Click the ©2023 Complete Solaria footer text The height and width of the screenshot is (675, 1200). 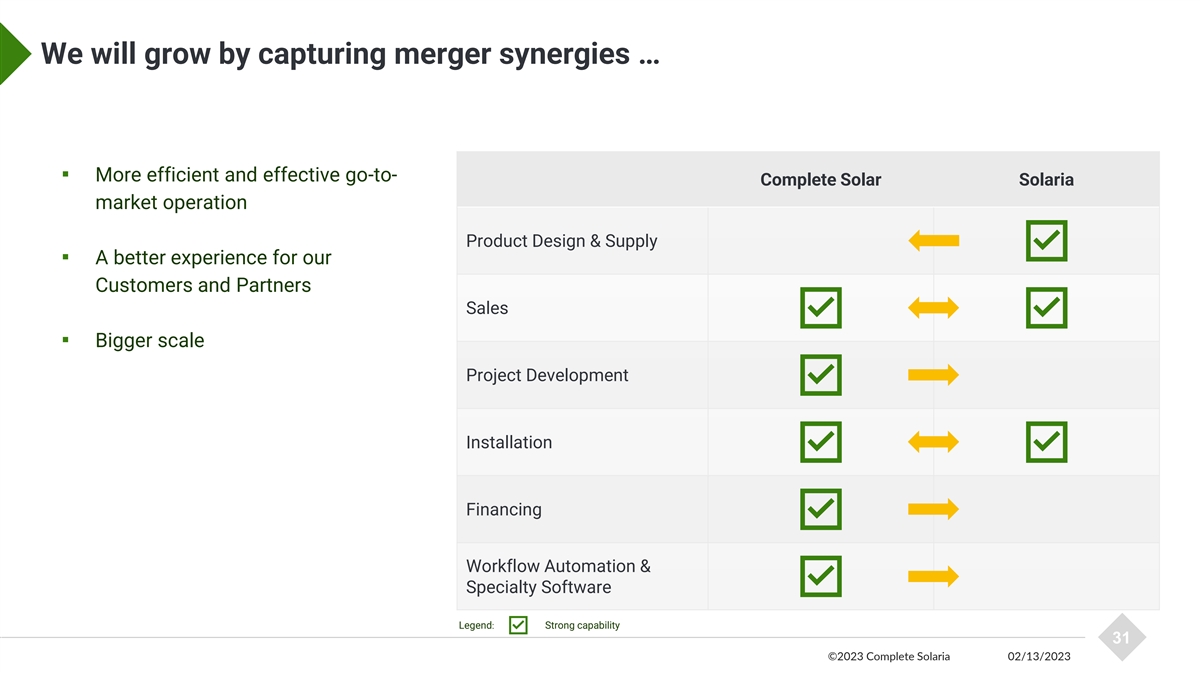point(888,657)
